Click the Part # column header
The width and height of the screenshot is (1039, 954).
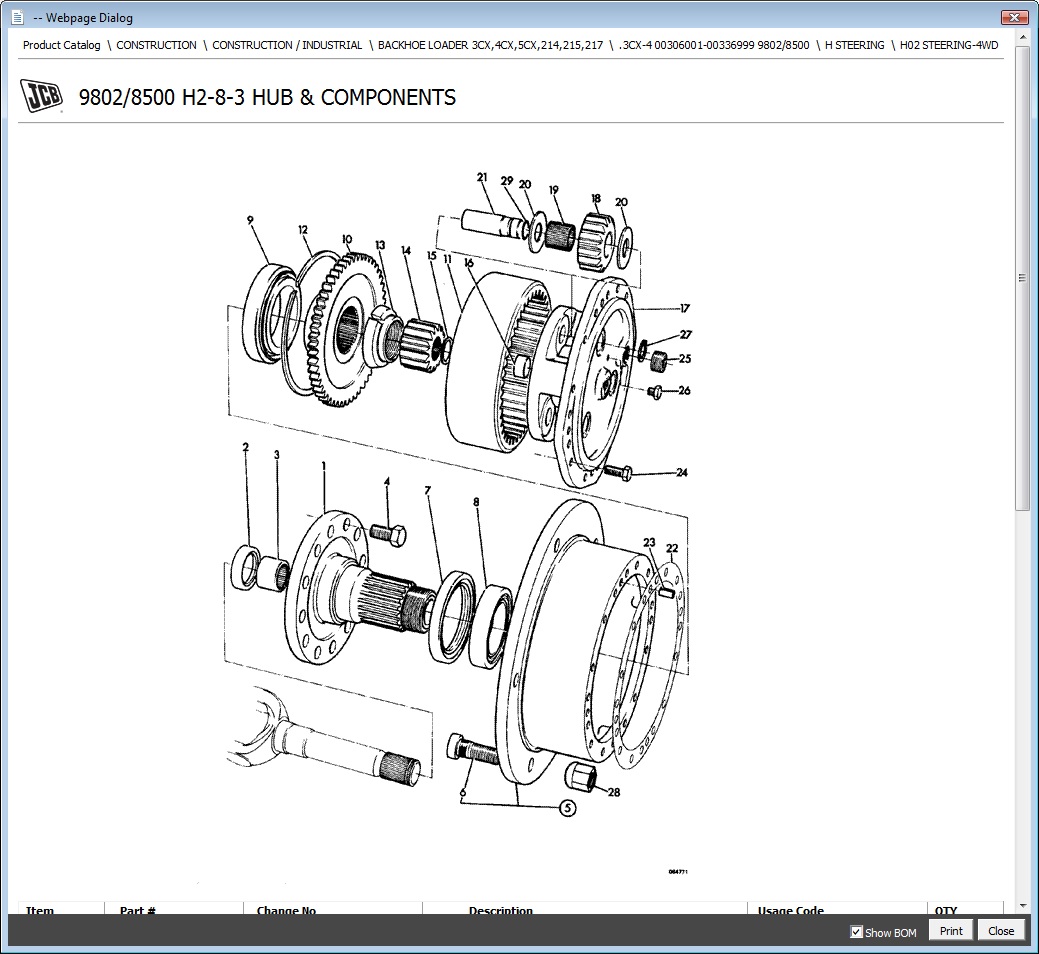(138, 910)
